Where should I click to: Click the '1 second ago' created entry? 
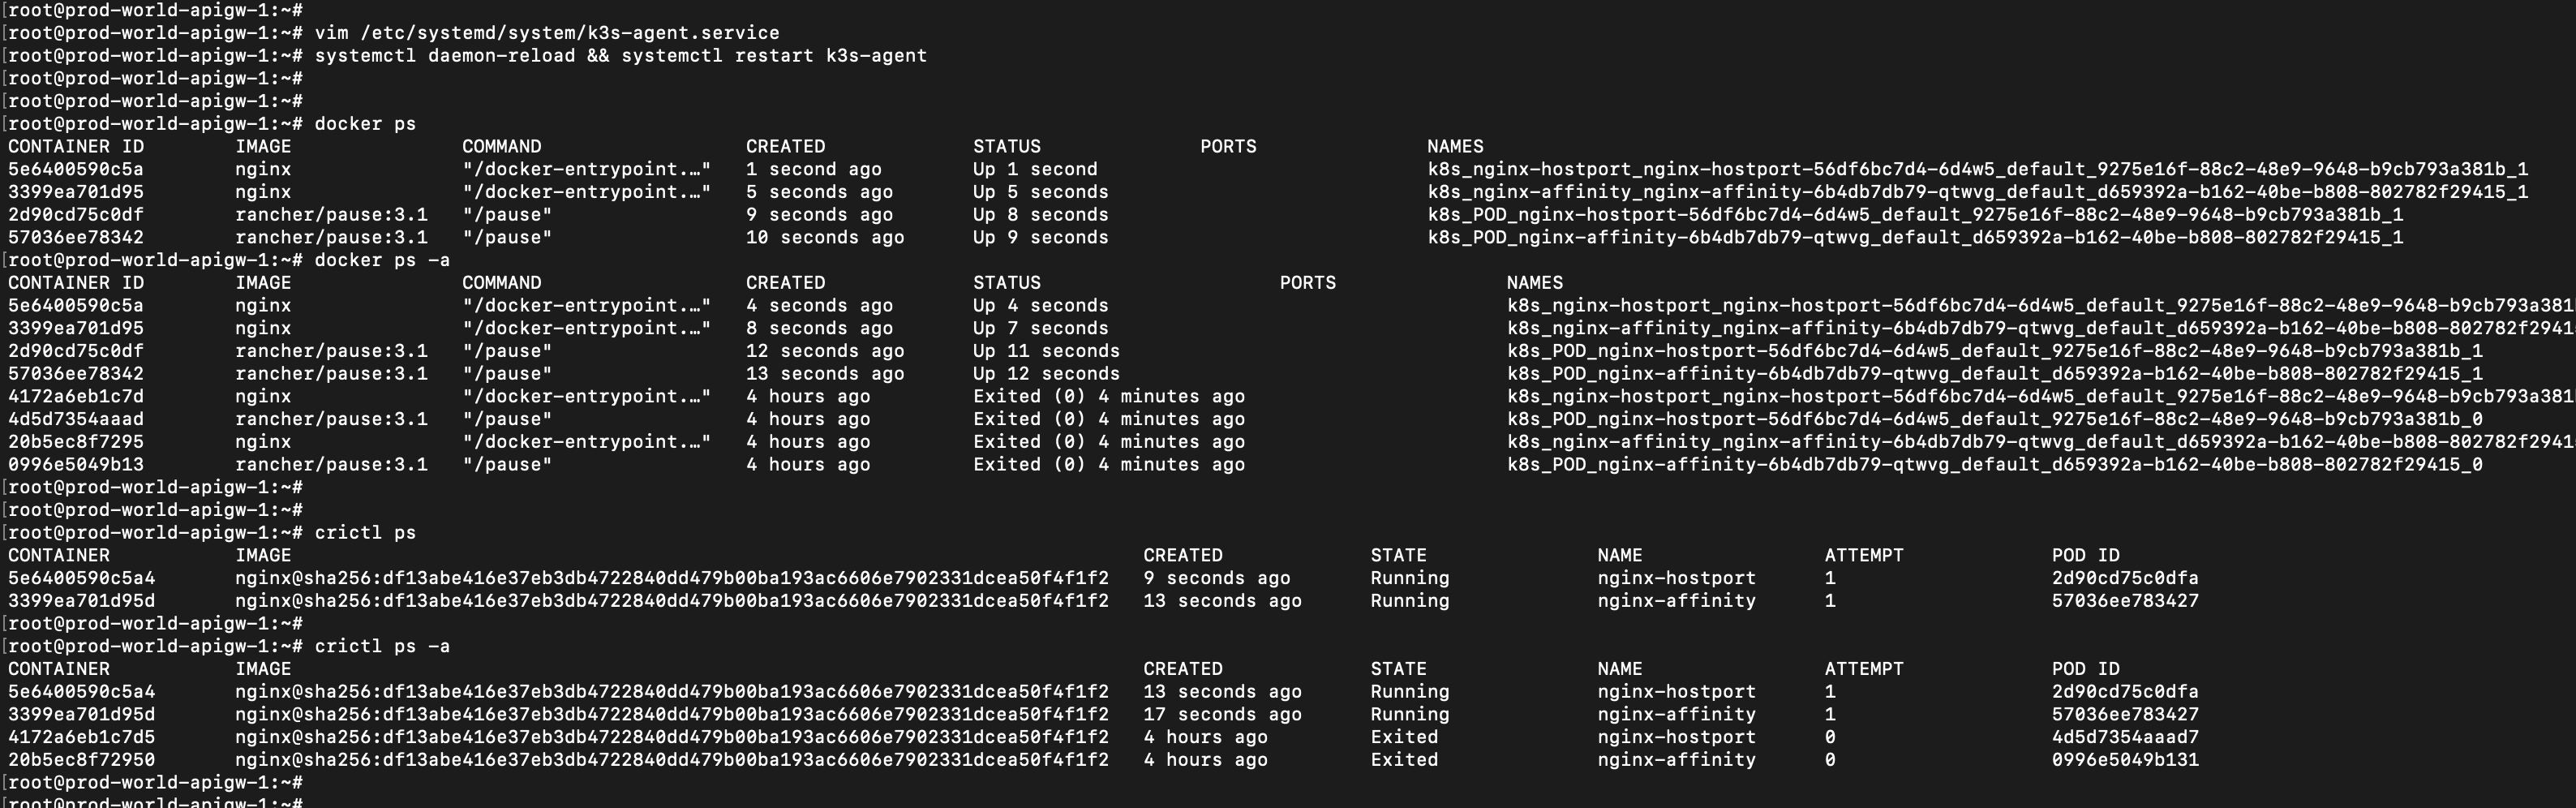[814, 170]
